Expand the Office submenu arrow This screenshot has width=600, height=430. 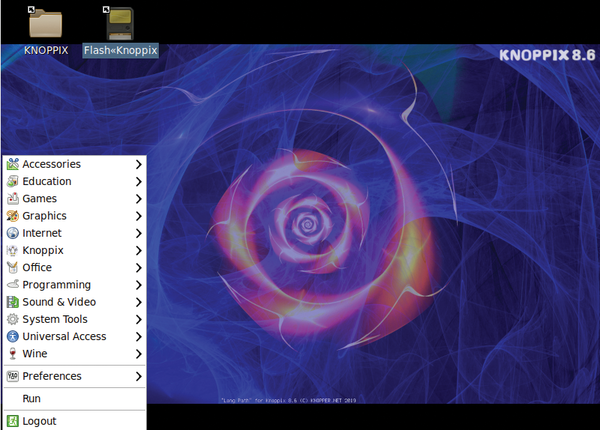coord(138,268)
